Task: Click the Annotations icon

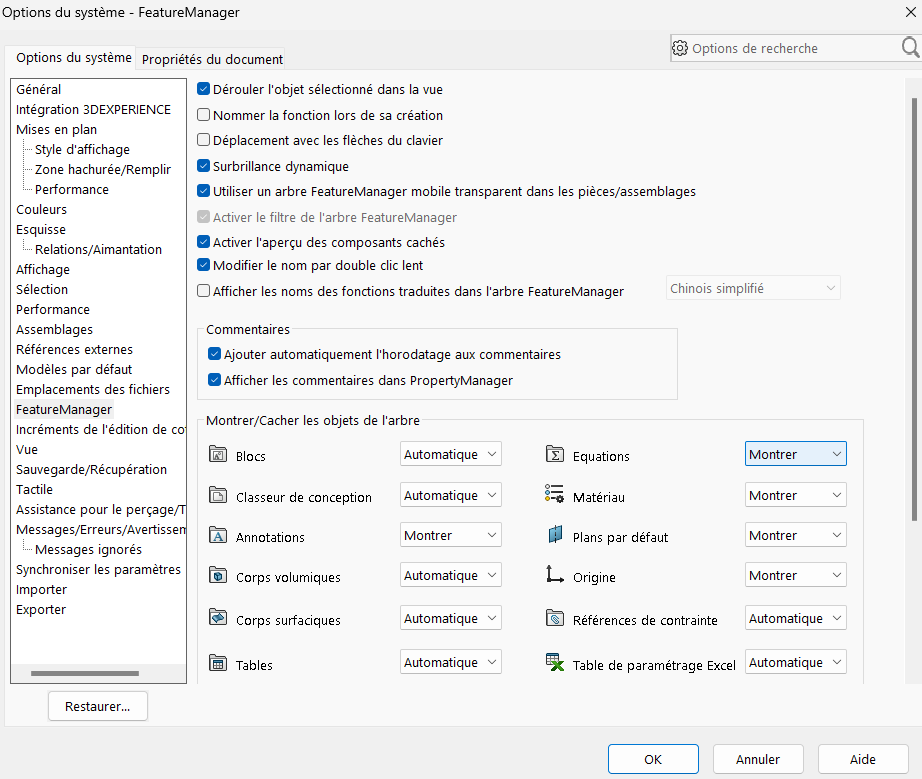Action: (x=219, y=536)
